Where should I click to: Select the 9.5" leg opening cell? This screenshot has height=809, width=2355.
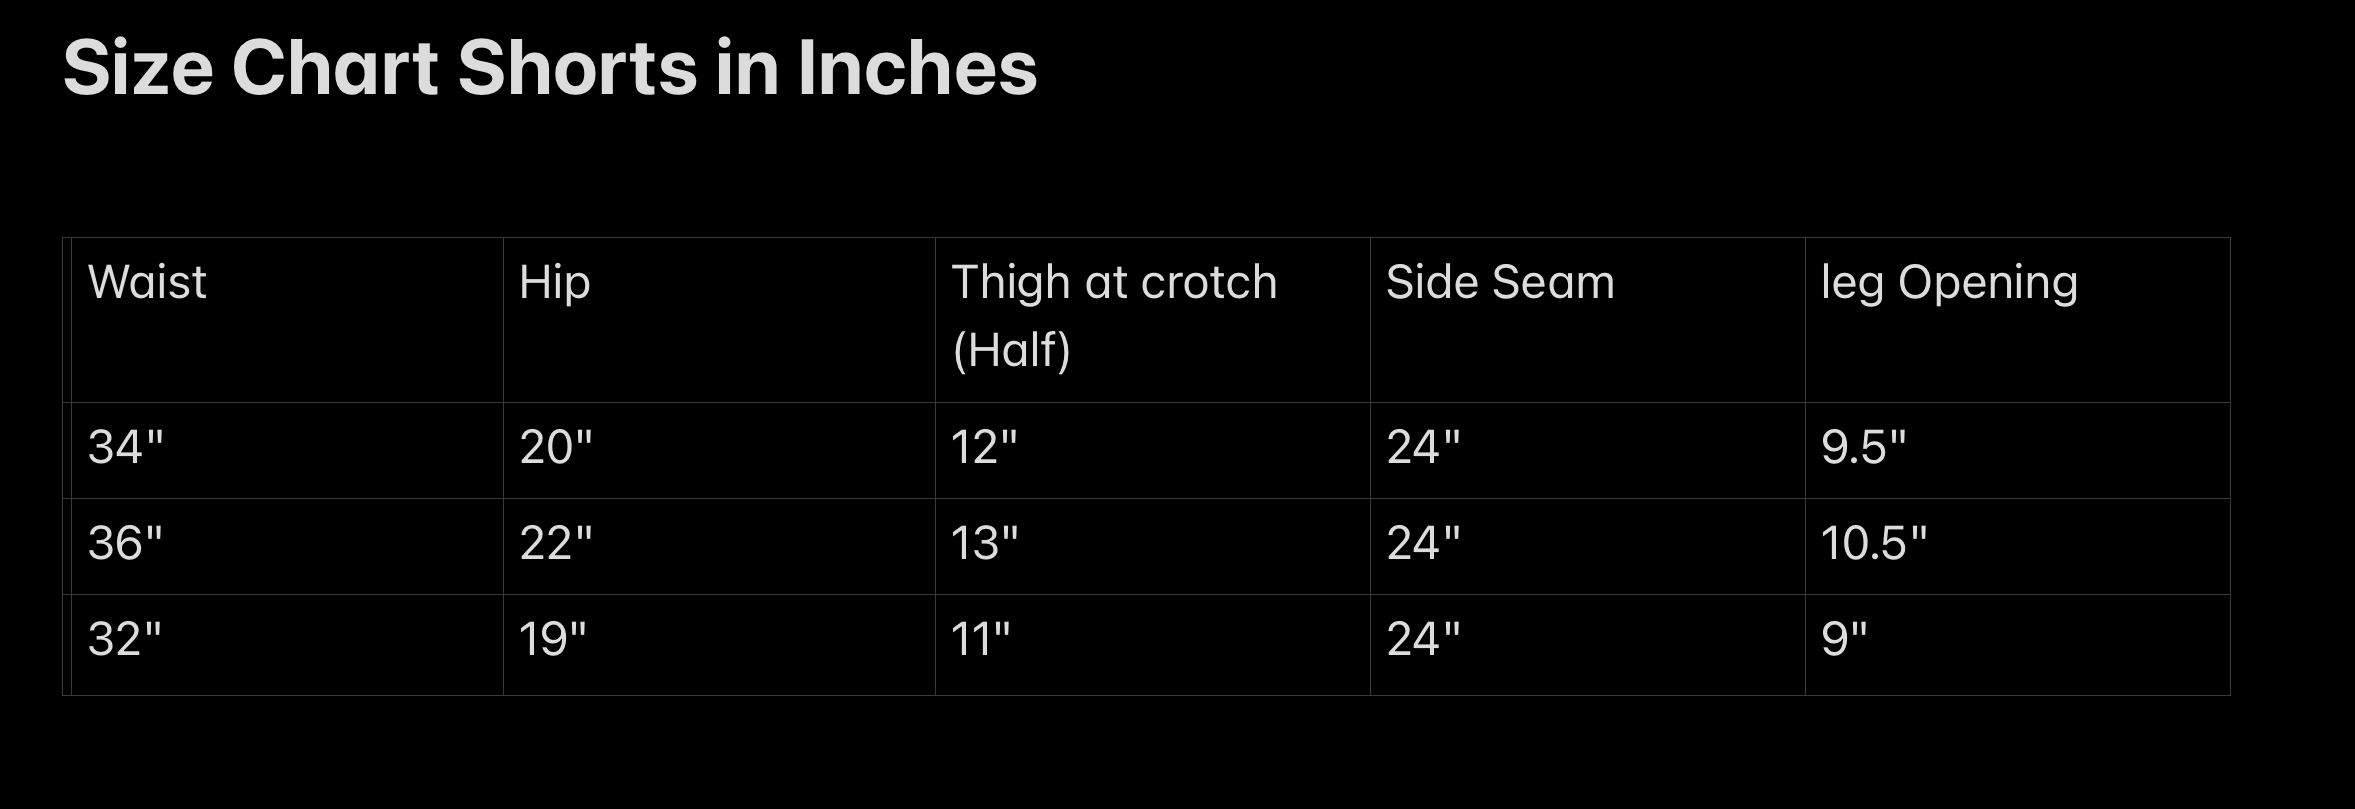point(1863,447)
